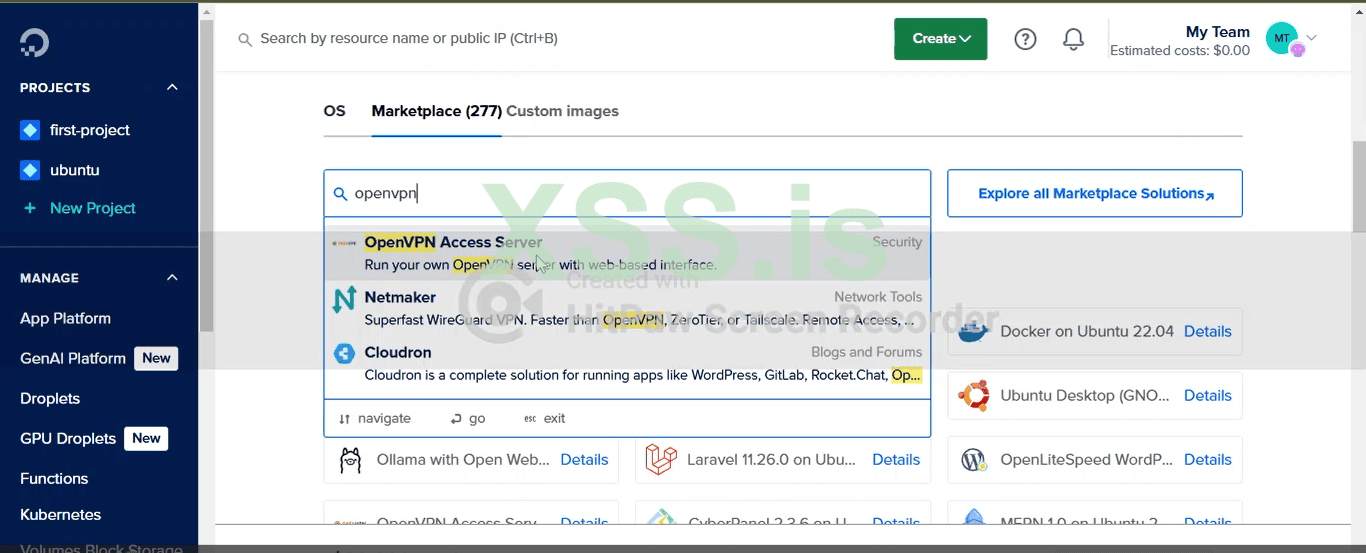
Task: Click the New badge beside GenAI Platform
Action: [x=156, y=358]
